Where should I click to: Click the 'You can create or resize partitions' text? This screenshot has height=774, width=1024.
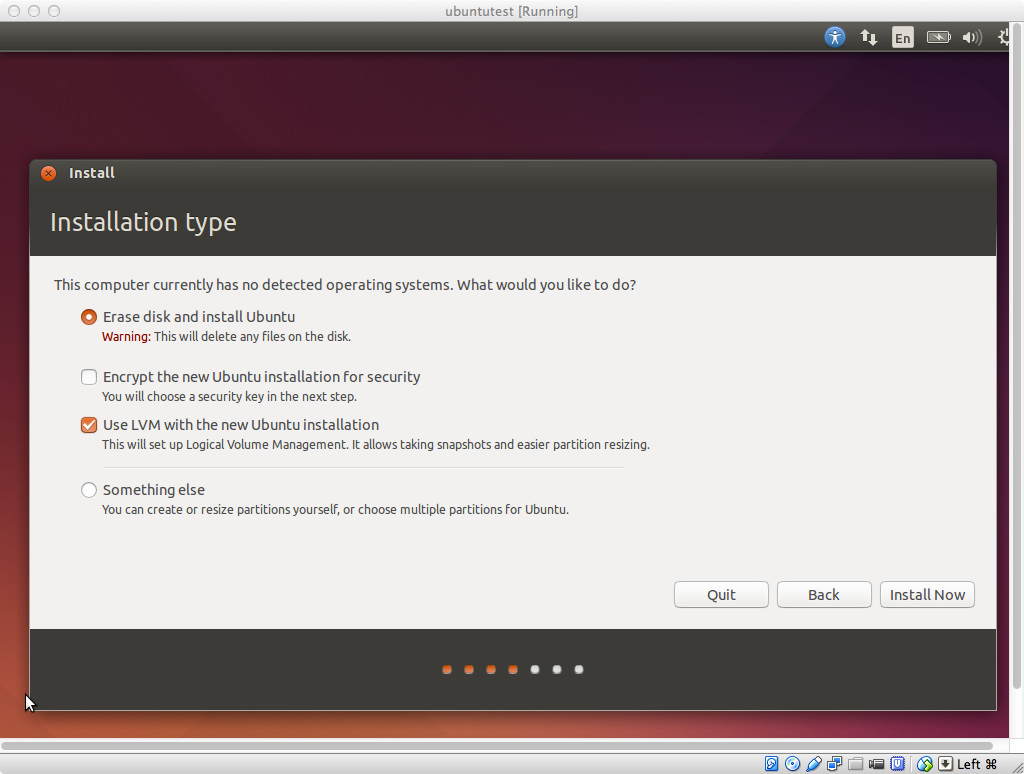(x=335, y=509)
